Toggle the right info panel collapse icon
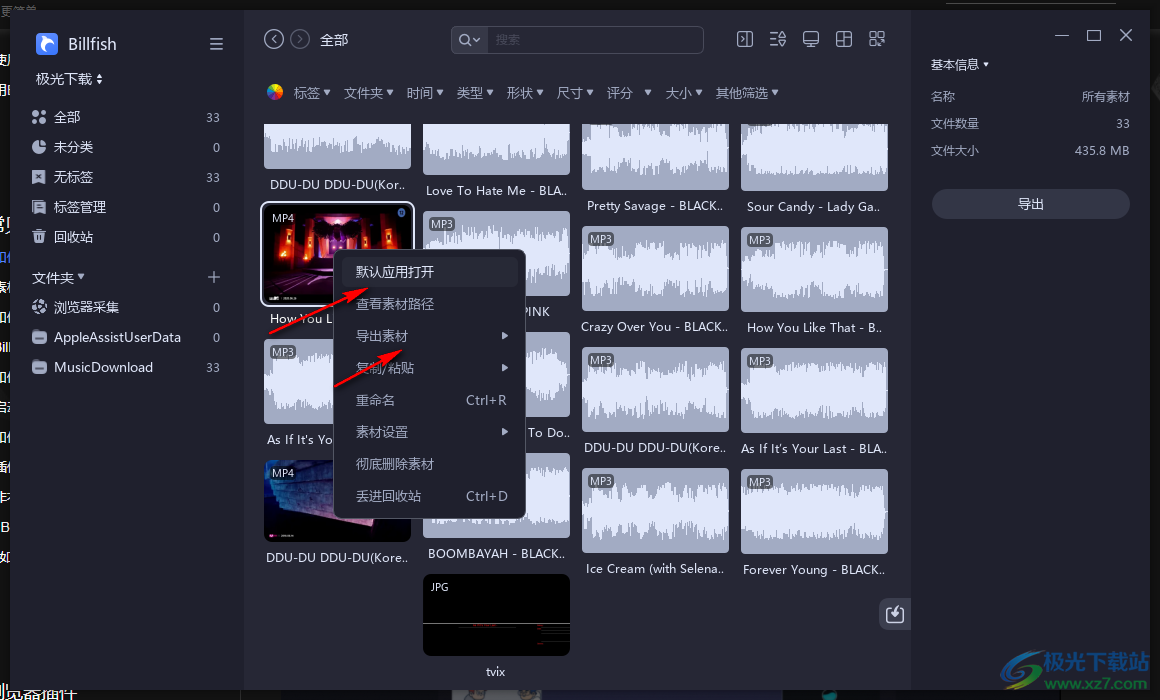The width and height of the screenshot is (1160, 700). [744, 38]
